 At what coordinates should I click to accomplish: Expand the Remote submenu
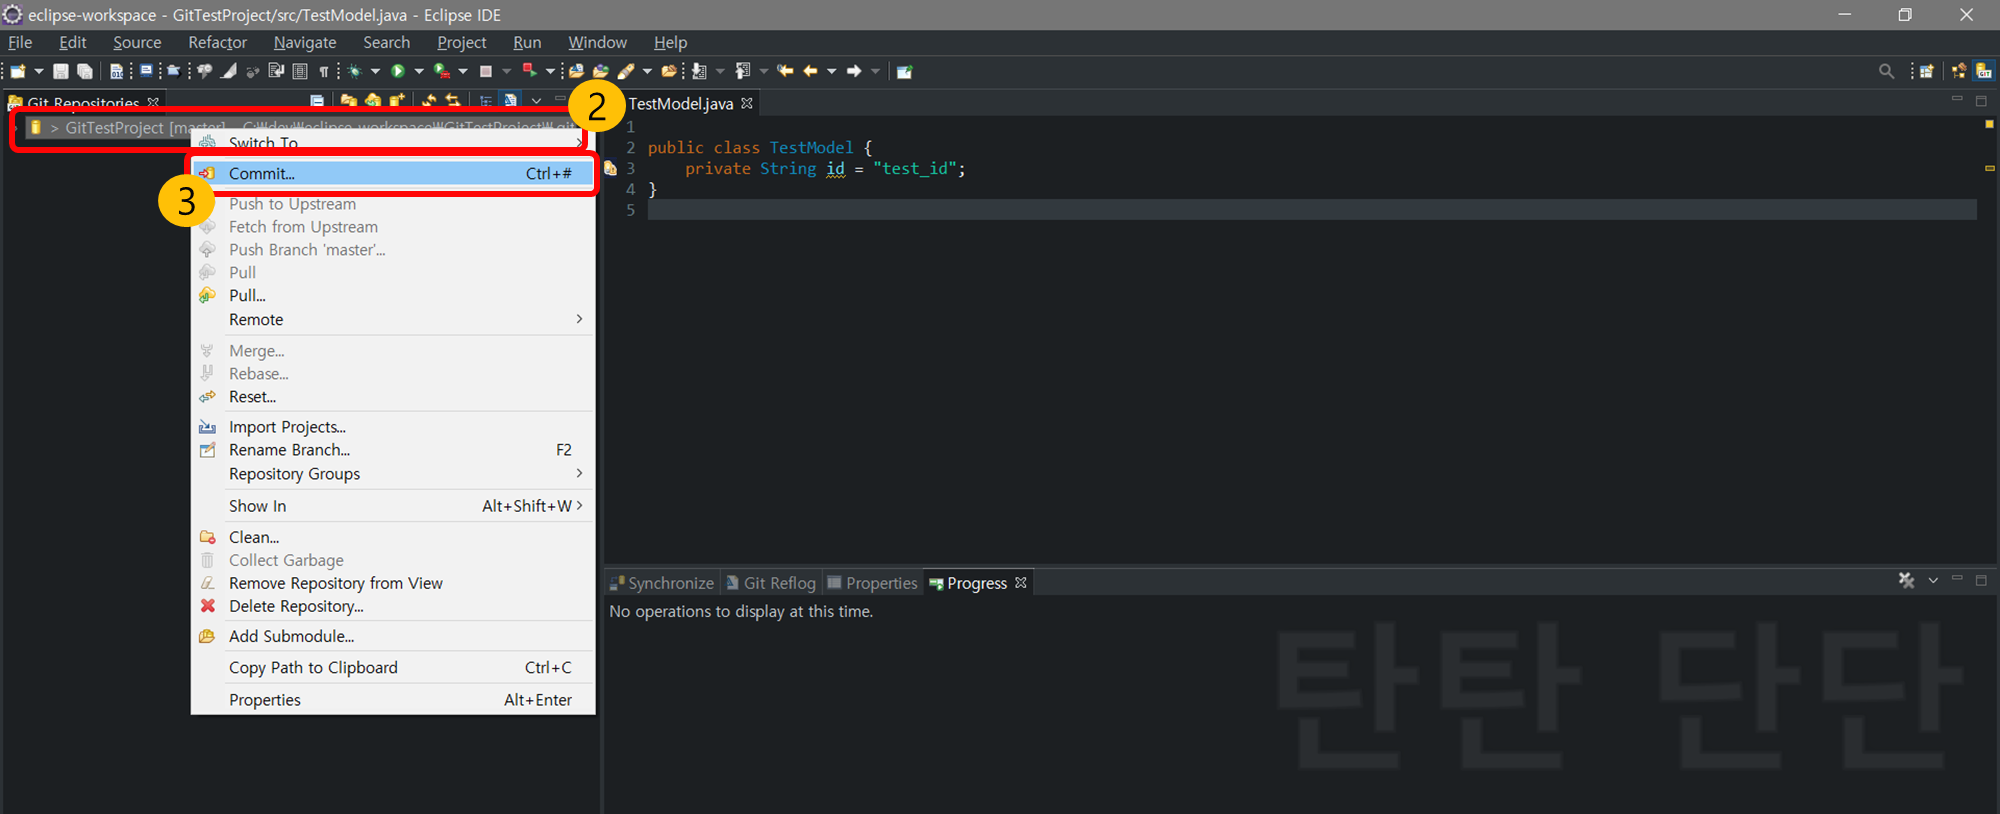click(393, 319)
